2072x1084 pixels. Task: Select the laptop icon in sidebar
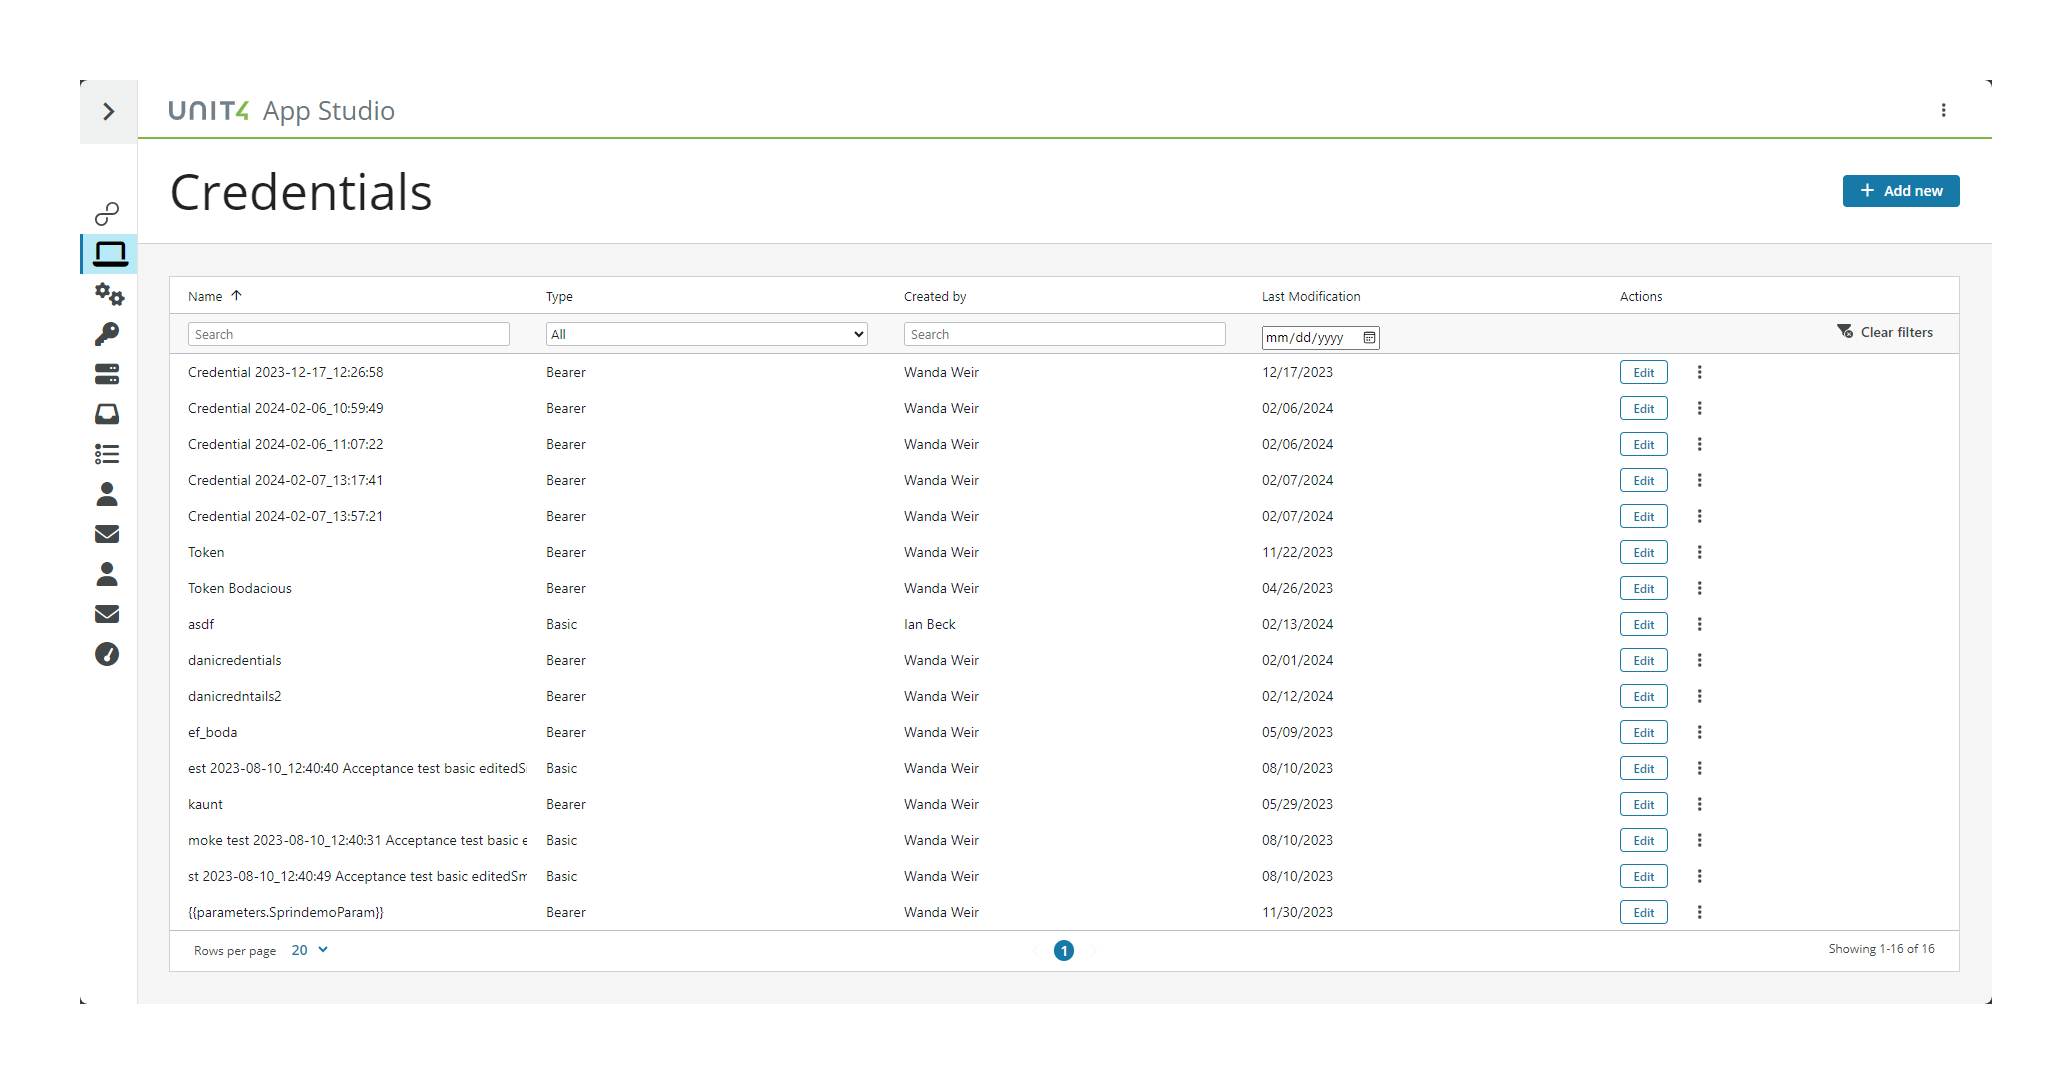point(109,254)
